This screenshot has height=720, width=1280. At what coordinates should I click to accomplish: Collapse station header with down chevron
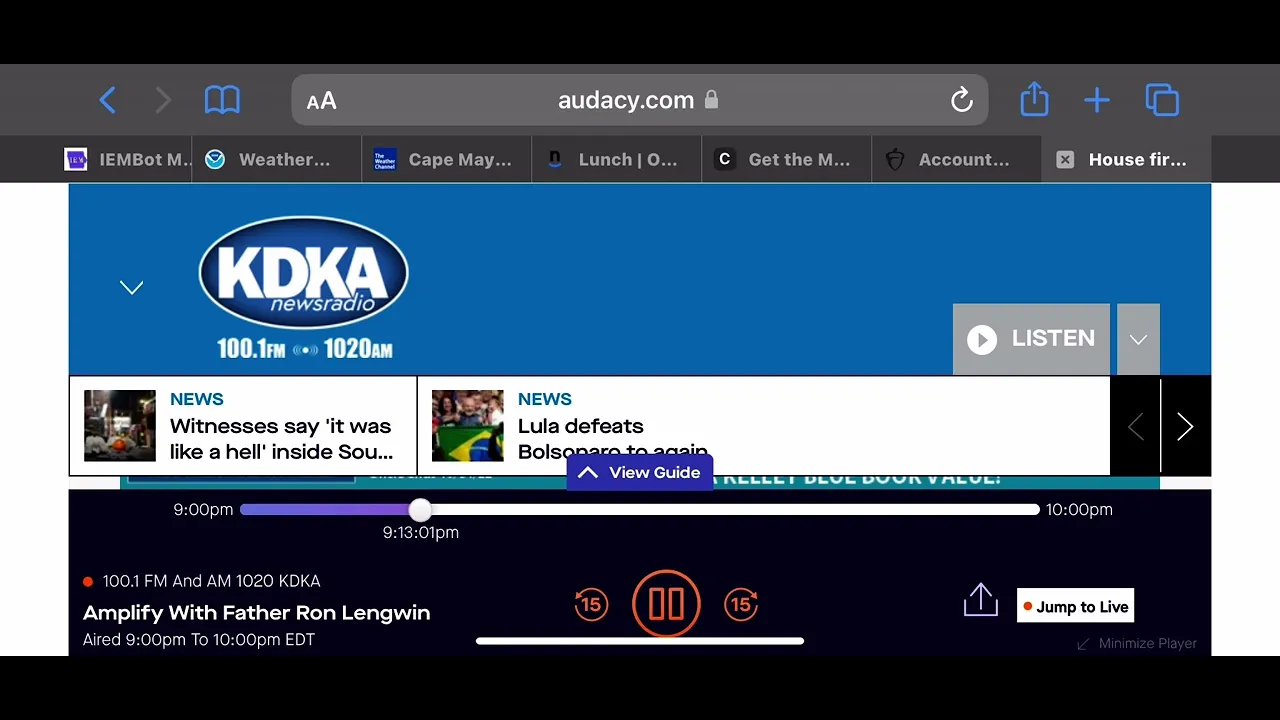(x=132, y=288)
